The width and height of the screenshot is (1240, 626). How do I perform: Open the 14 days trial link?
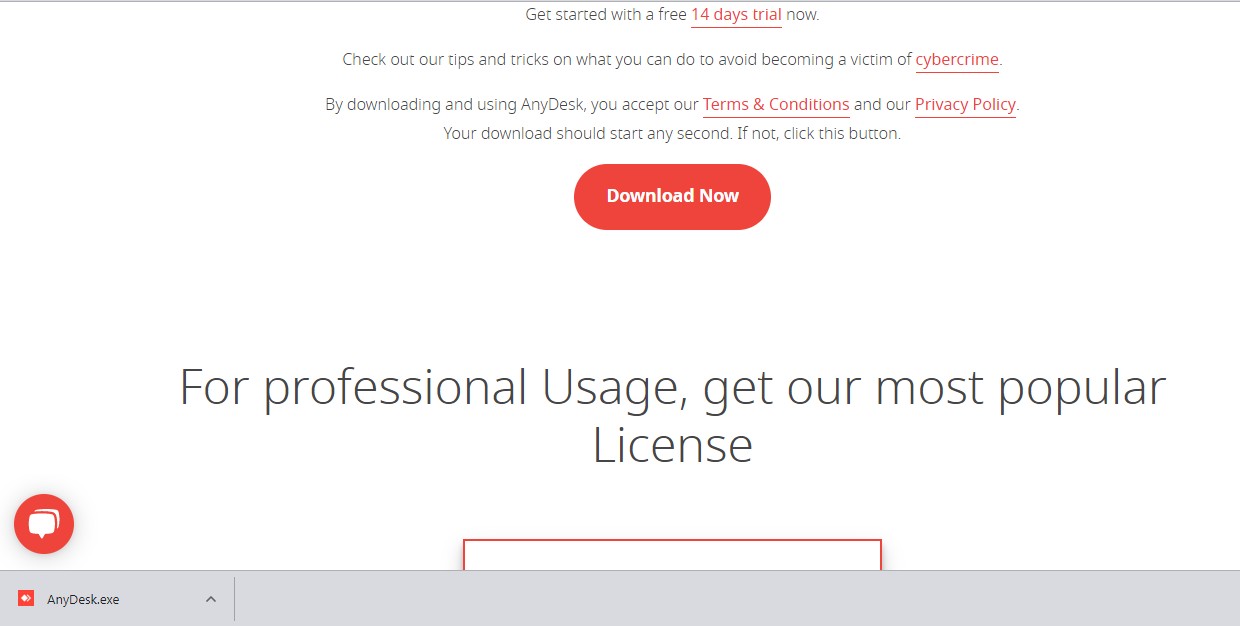736,15
